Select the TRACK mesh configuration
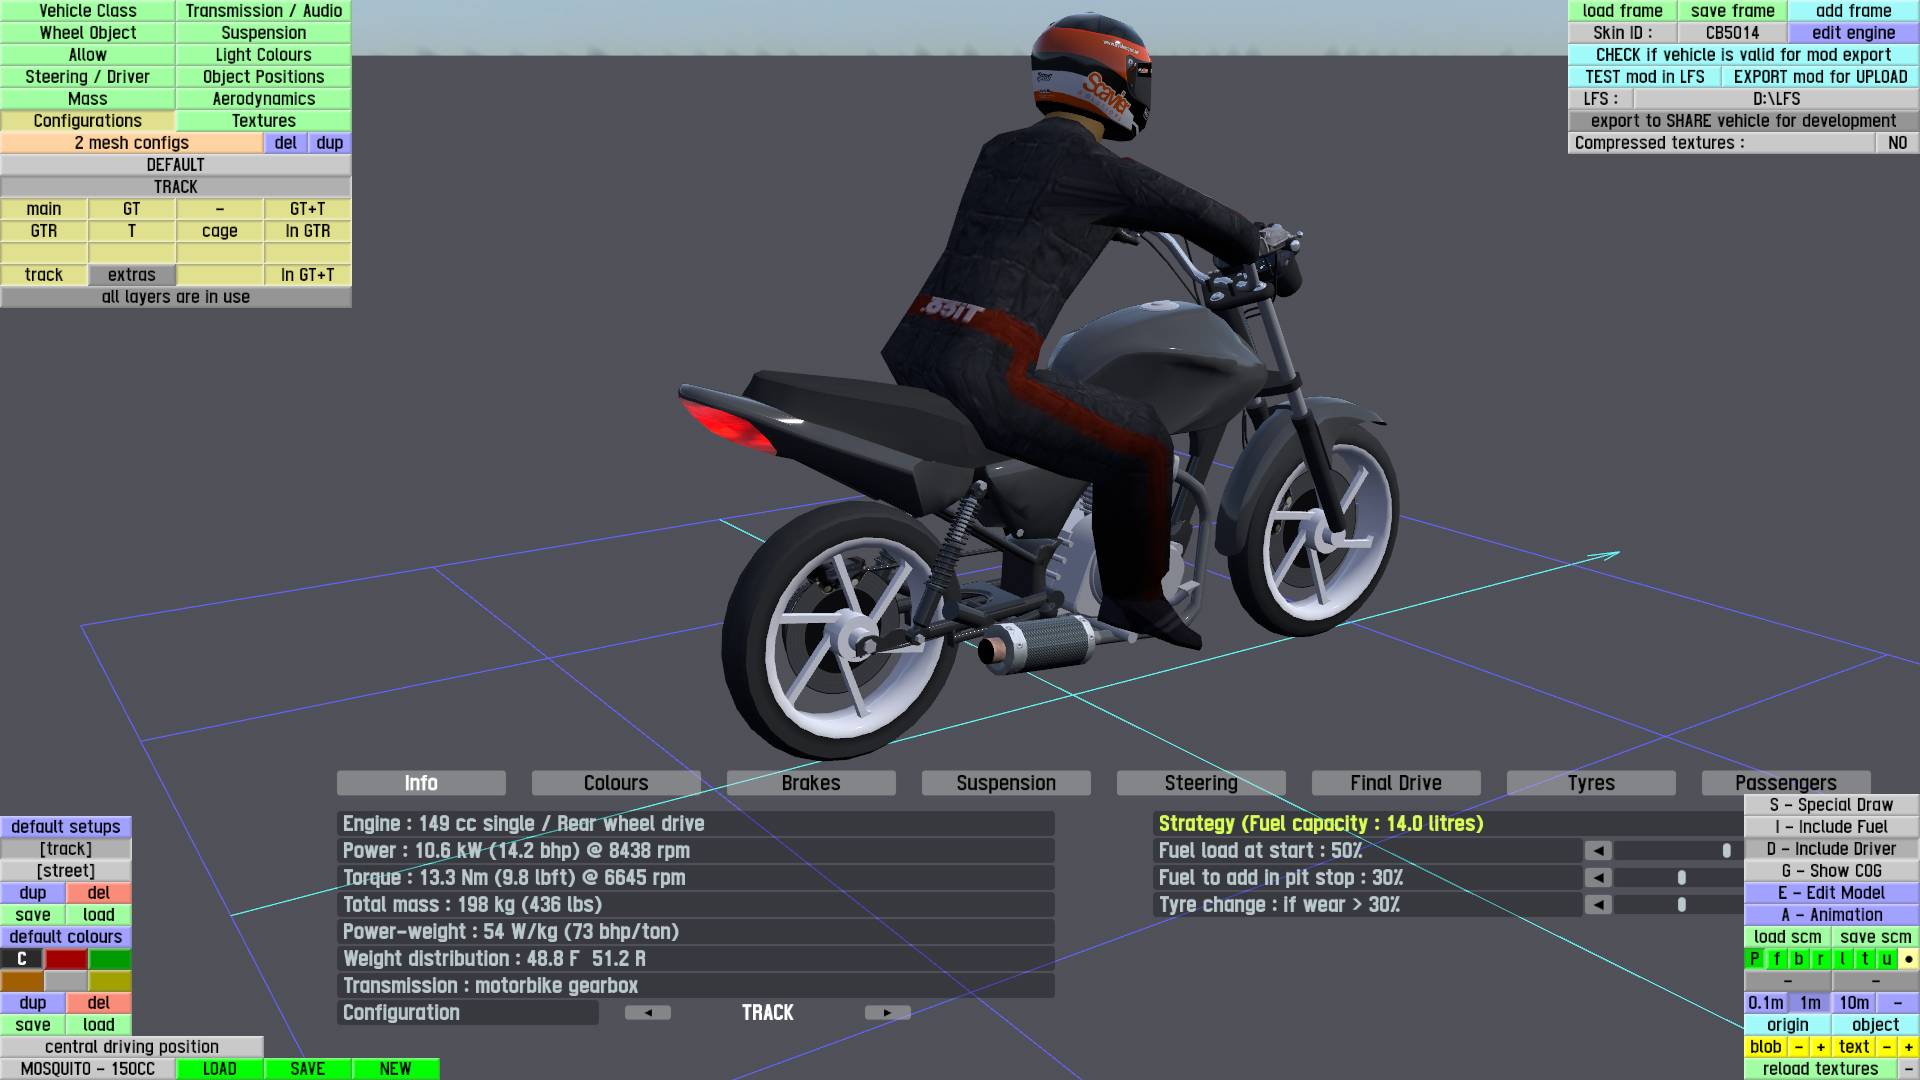 tap(176, 187)
